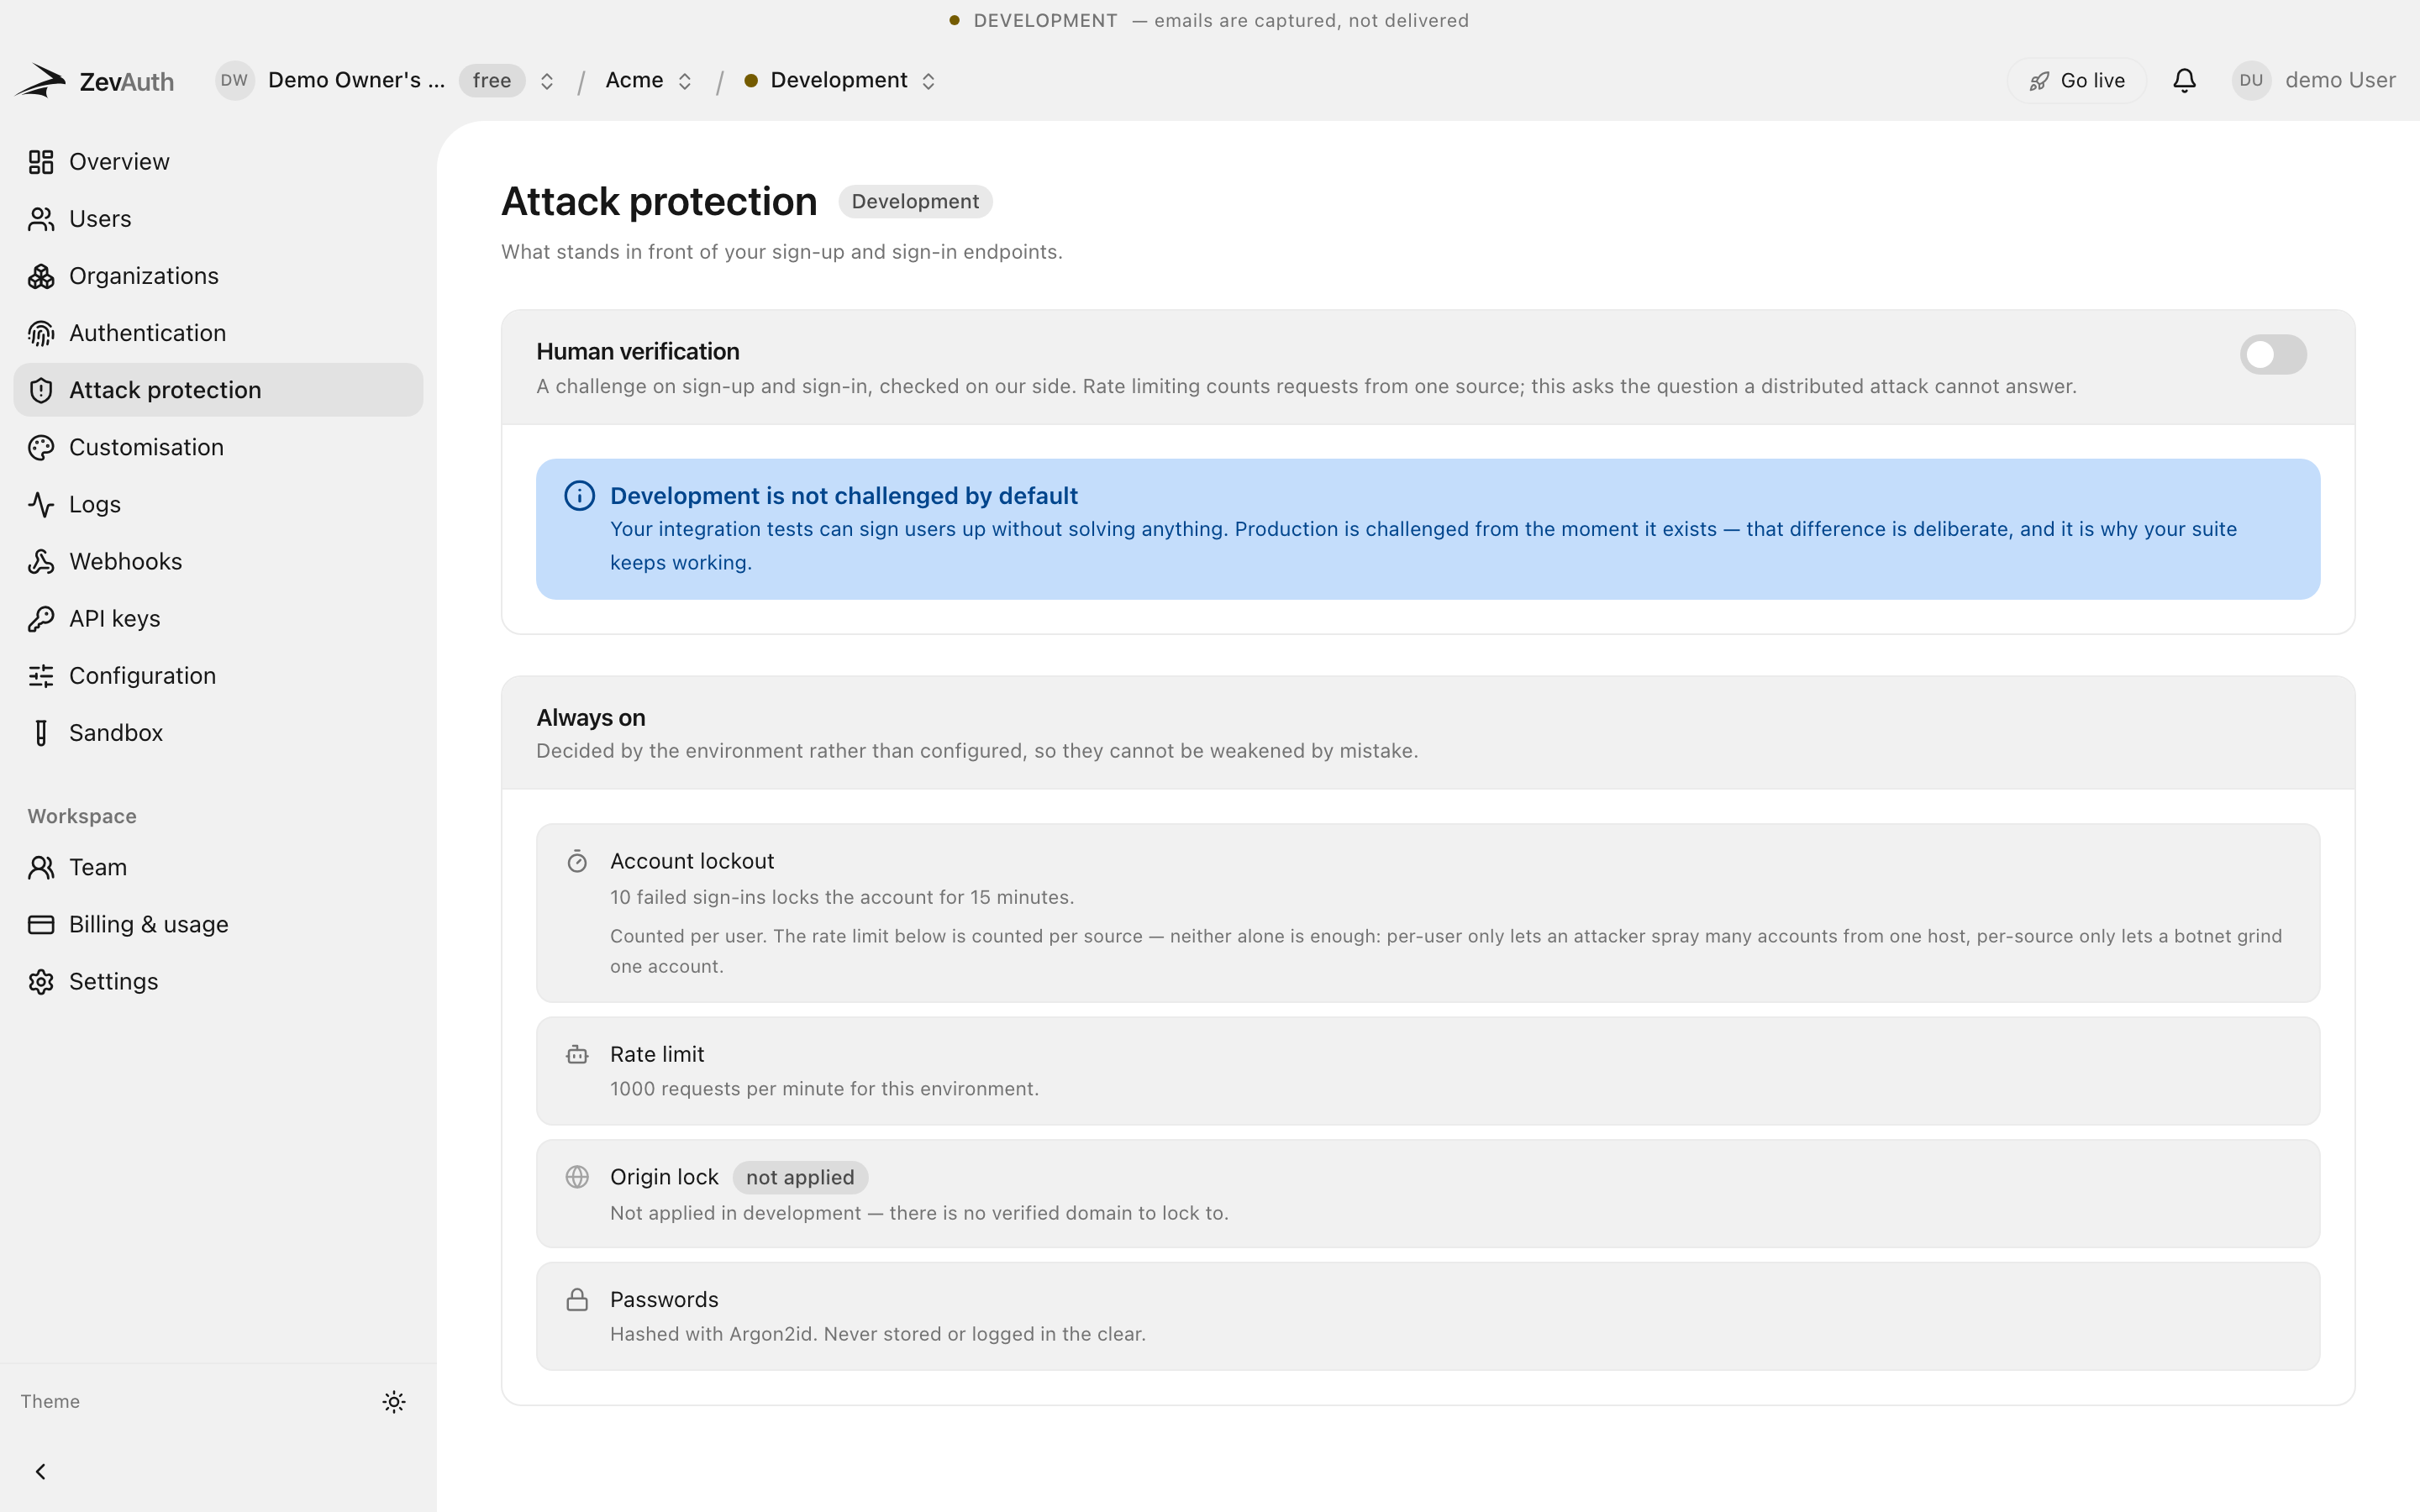Click the Go live button

pos(2076,80)
